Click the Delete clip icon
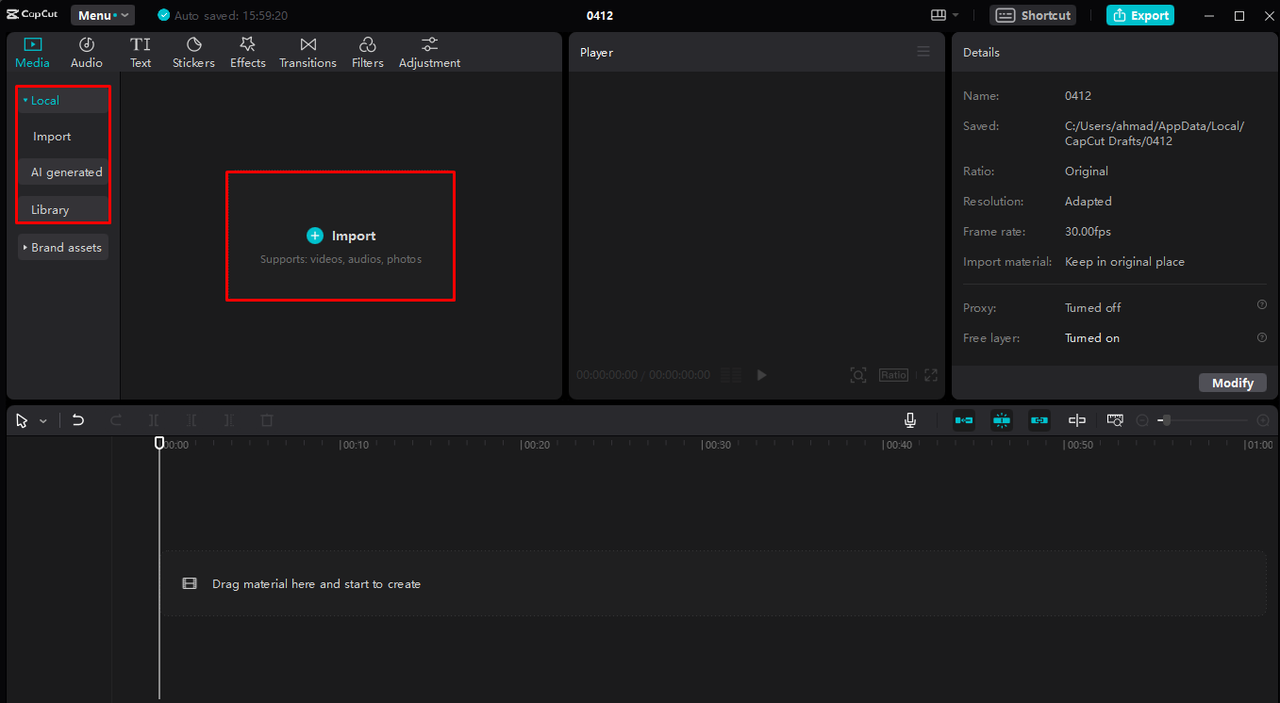The width and height of the screenshot is (1280, 703). pos(267,421)
